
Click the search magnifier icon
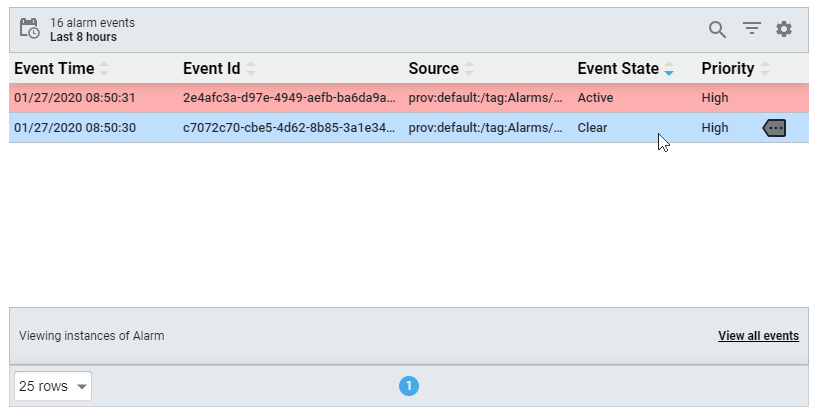point(717,30)
